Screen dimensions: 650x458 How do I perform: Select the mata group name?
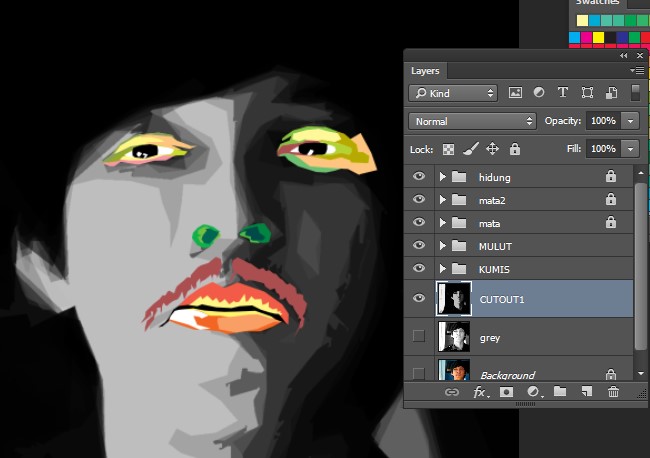pyautogui.click(x=489, y=224)
